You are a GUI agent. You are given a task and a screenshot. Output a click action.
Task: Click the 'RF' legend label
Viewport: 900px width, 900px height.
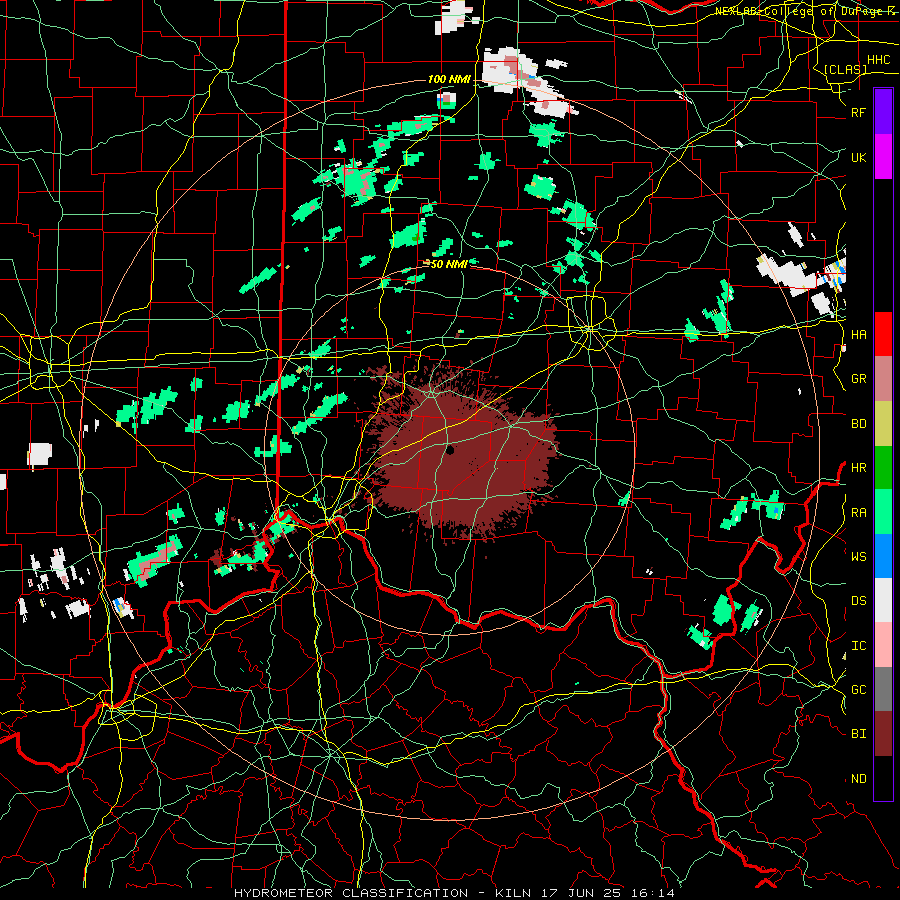[859, 113]
